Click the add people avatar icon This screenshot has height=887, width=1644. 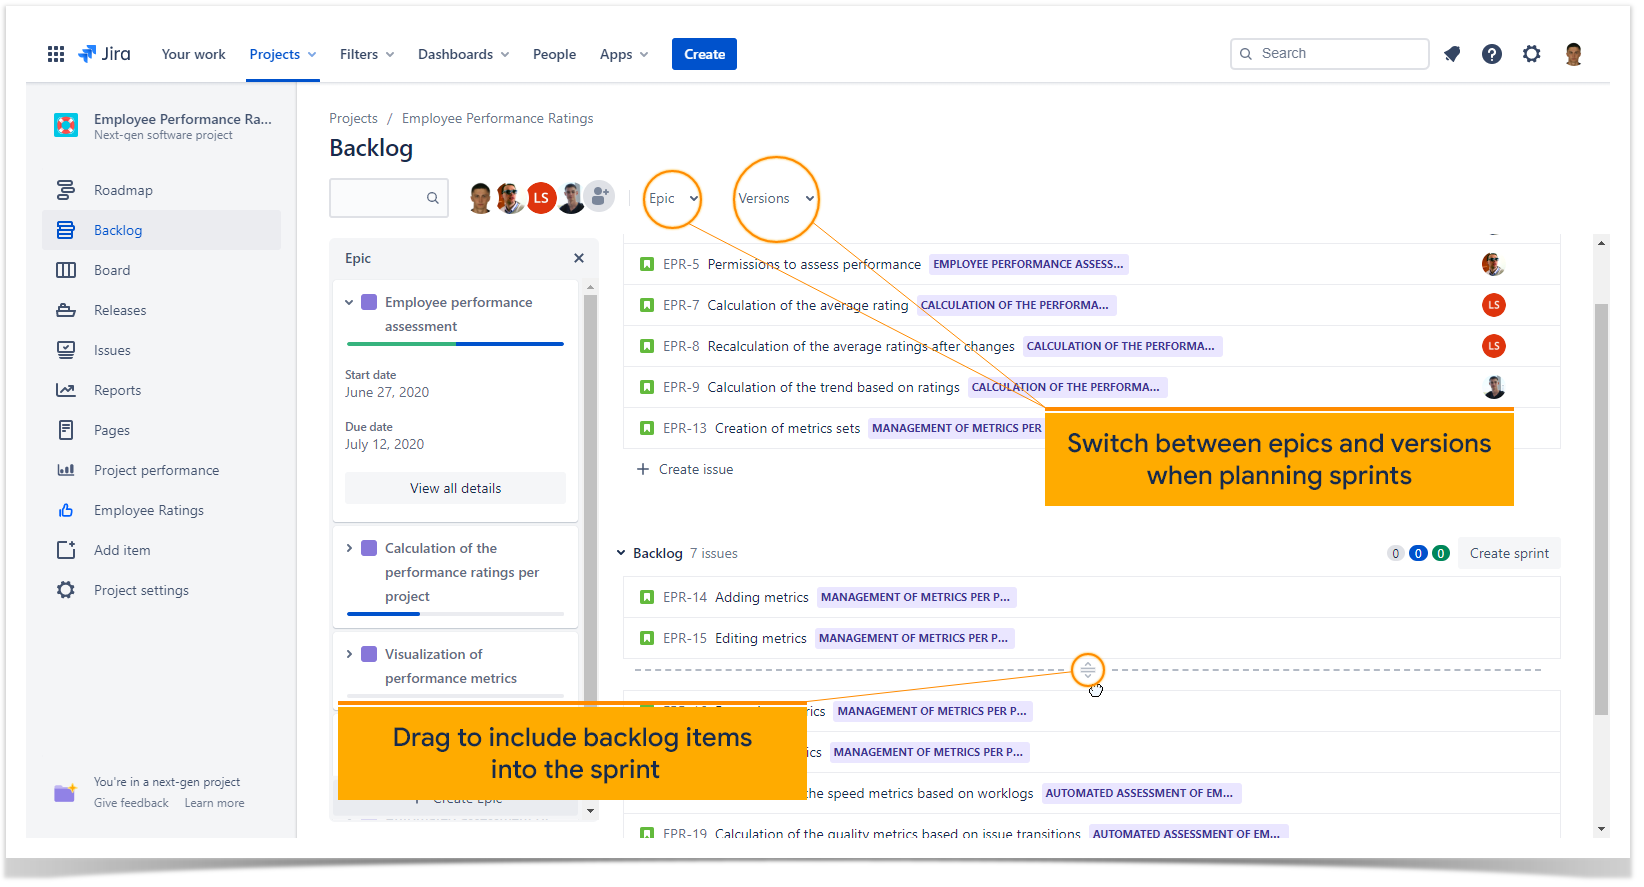pos(599,197)
